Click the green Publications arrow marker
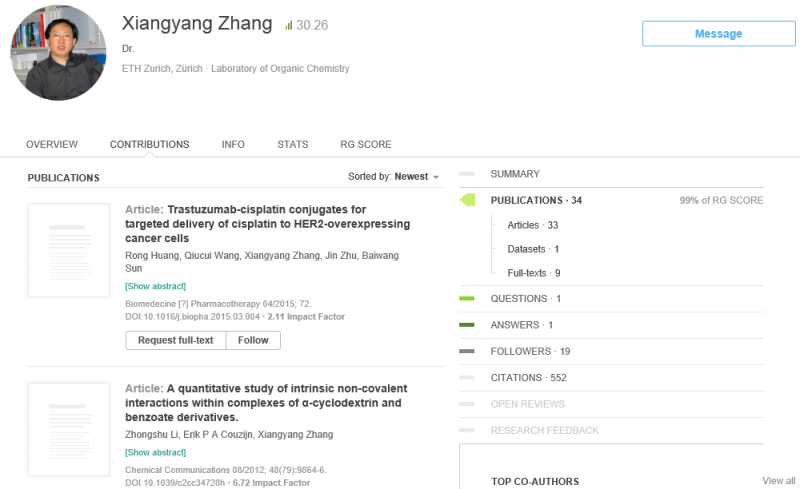800x489 pixels. (x=467, y=201)
